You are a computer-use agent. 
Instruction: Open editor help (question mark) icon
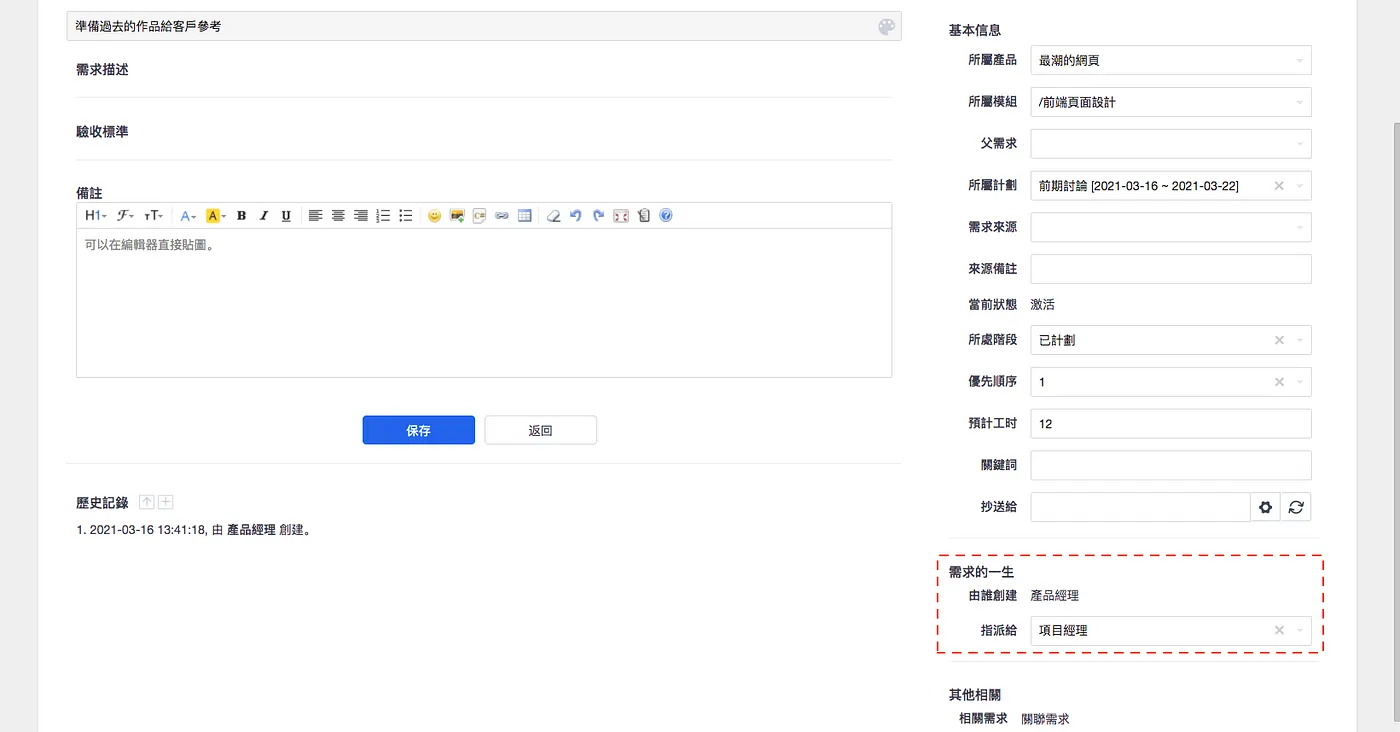click(x=666, y=215)
